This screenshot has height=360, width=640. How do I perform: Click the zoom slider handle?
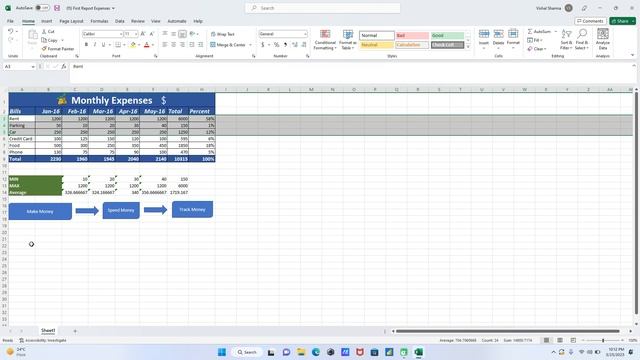pos(603,340)
